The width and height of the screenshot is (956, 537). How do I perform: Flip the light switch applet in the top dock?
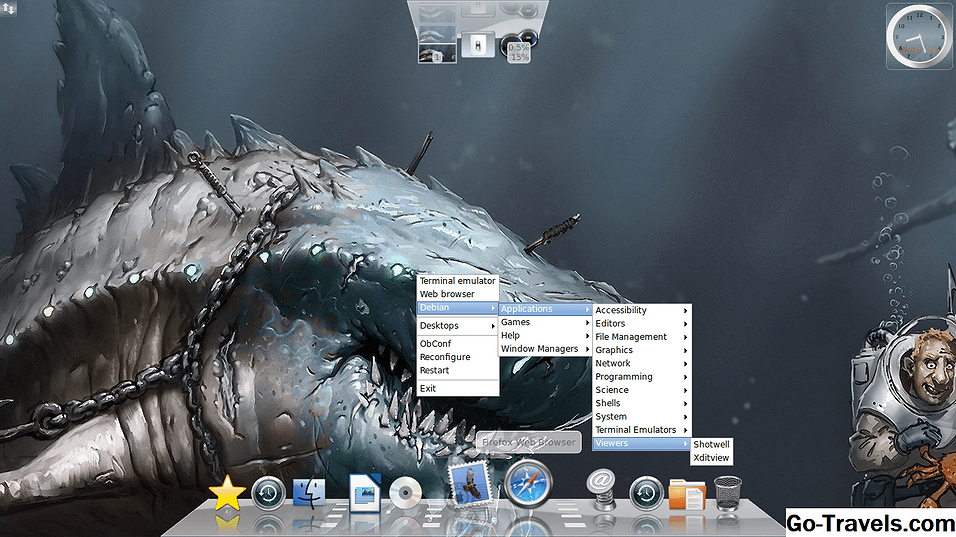(478, 44)
